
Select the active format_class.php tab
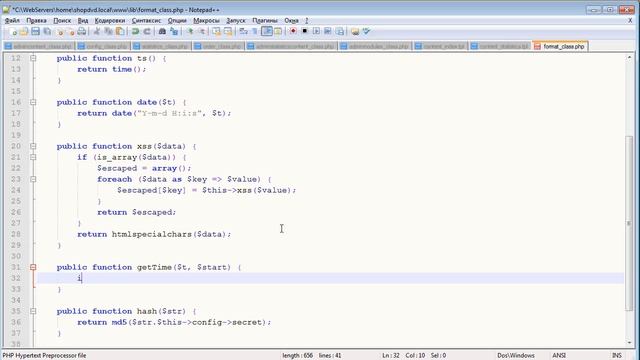point(560,47)
